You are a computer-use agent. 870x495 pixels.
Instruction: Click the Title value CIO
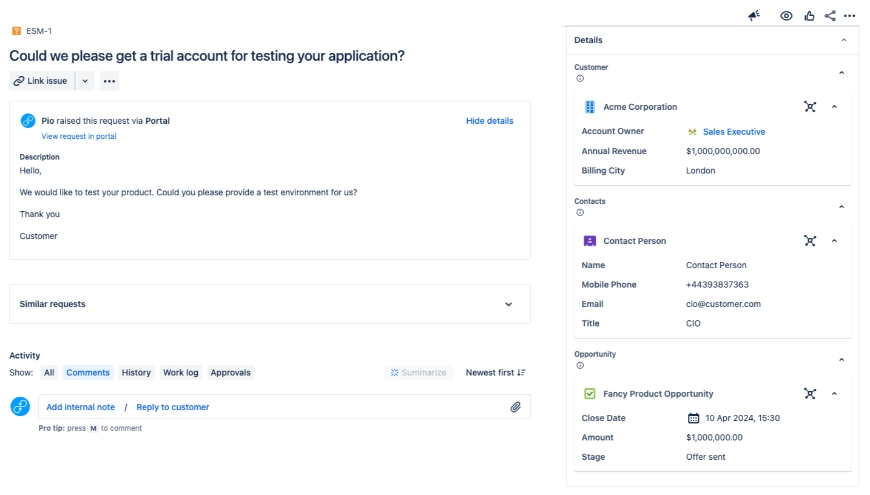click(x=693, y=324)
